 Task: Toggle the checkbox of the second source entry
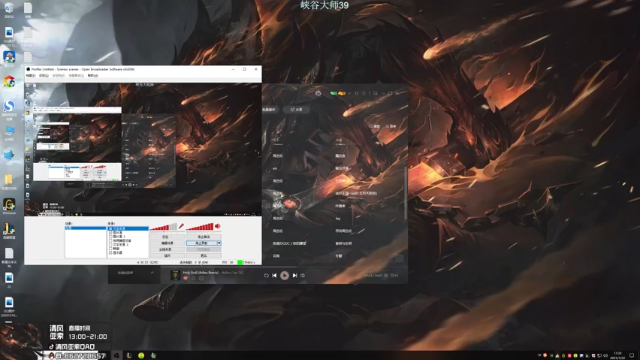(111, 233)
